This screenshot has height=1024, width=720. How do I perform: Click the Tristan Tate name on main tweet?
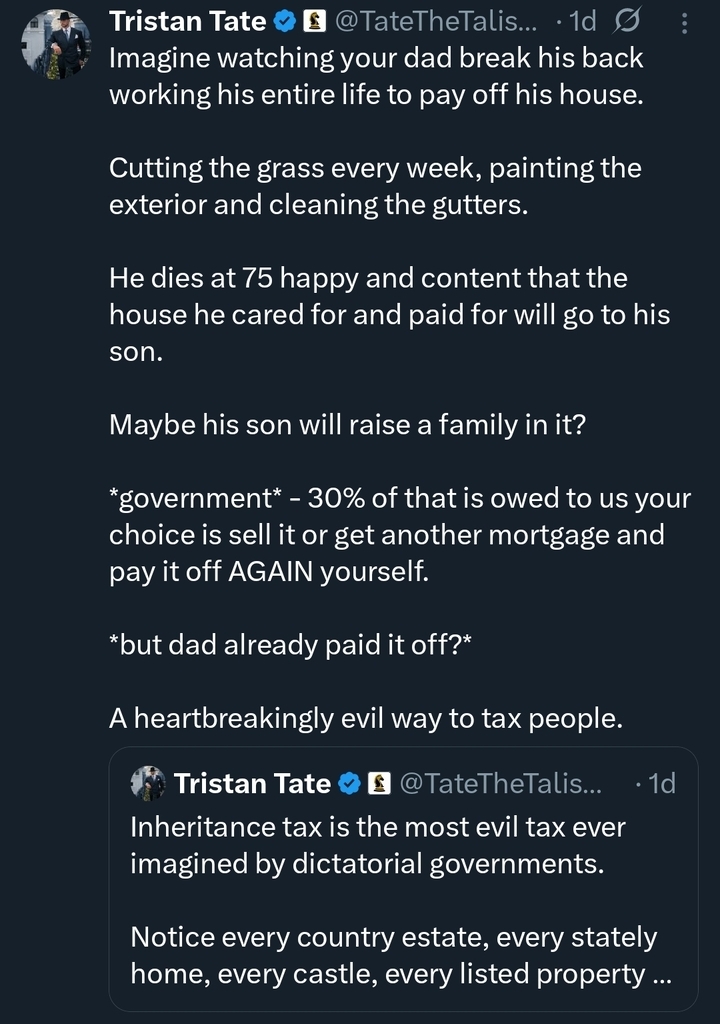188,20
